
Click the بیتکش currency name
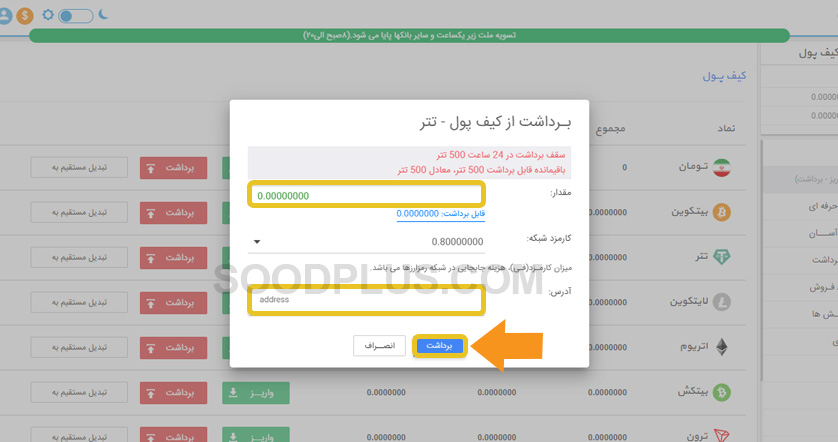pyautogui.click(x=693, y=392)
